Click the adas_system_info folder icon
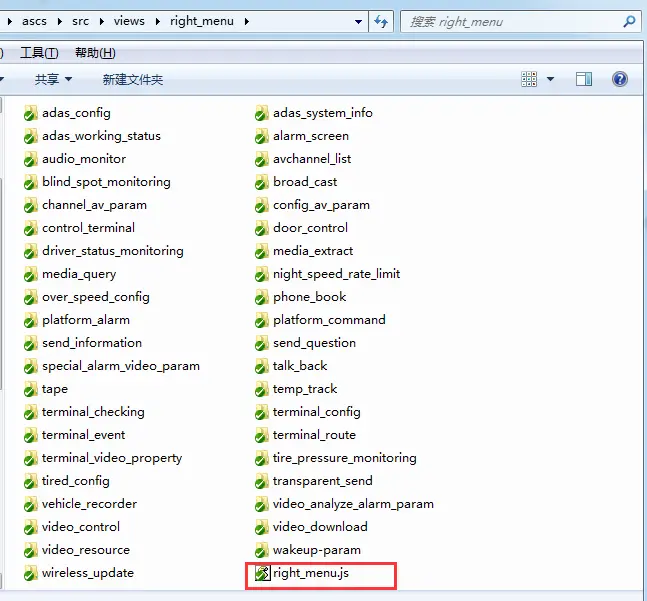The image size is (647, 601). click(x=262, y=113)
